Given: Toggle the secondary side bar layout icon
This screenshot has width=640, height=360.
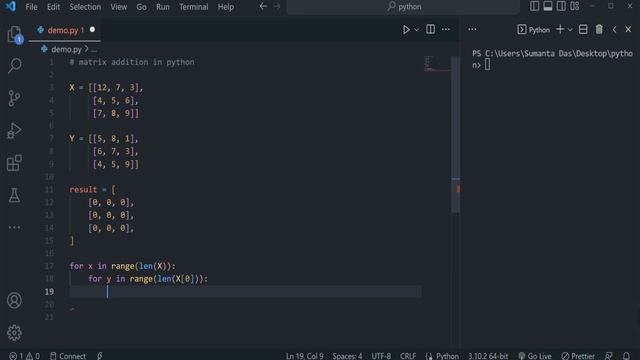Looking at the screenshot, I should point(561,6).
